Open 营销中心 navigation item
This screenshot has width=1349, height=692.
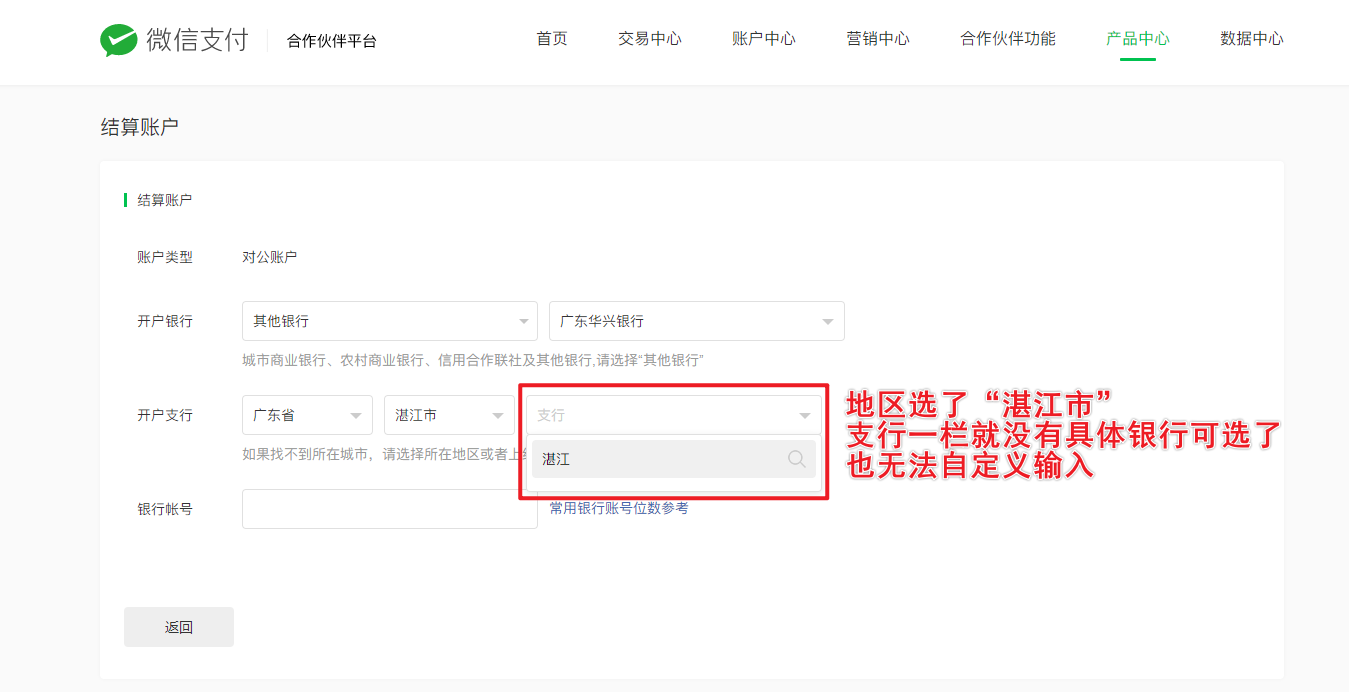[x=878, y=39]
